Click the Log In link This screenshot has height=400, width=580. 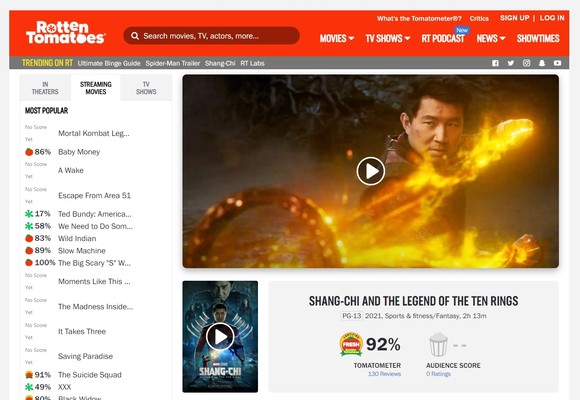point(552,18)
